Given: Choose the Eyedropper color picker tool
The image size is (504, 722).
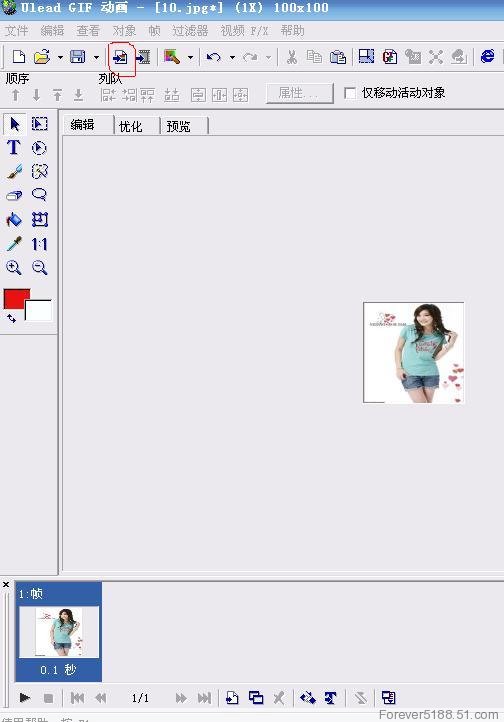Looking at the screenshot, I should point(14,244).
